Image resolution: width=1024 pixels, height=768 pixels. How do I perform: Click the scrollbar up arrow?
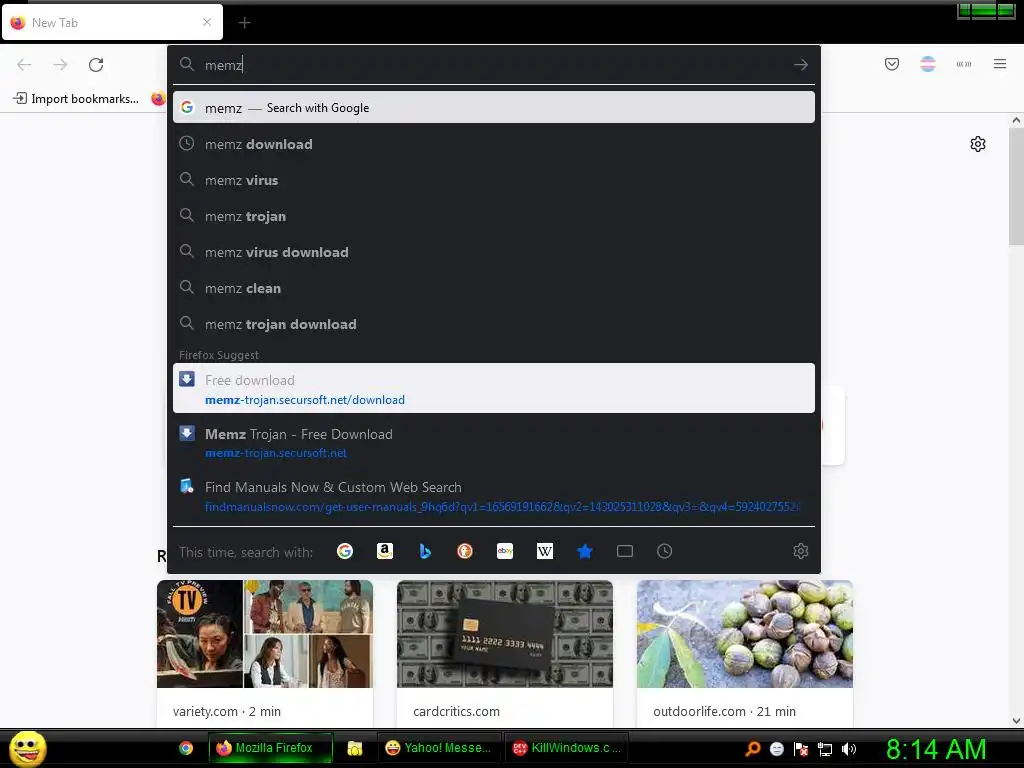point(1016,120)
